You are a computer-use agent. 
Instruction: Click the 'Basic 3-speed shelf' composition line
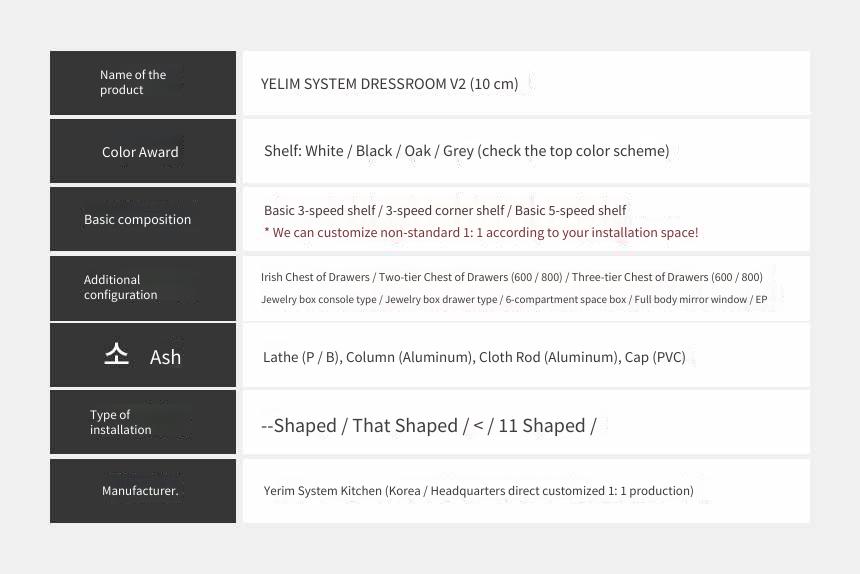(445, 211)
